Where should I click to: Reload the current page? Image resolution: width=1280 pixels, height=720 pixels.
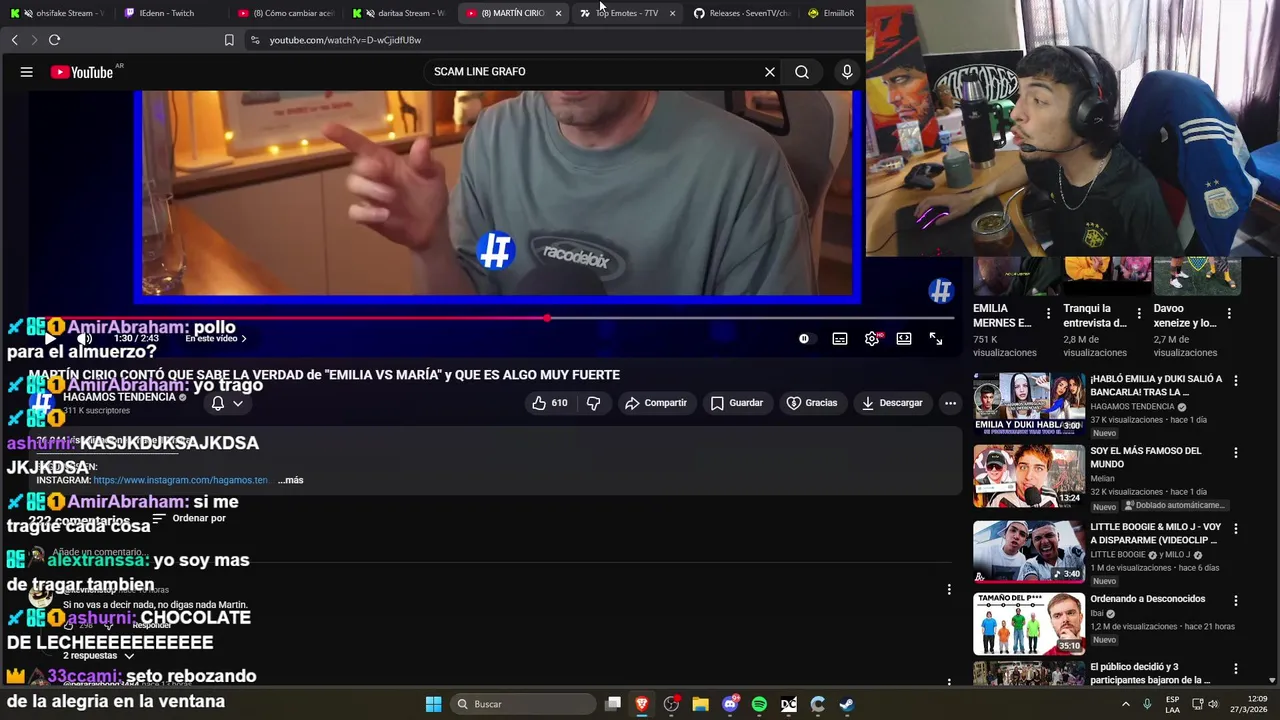click(54, 40)
